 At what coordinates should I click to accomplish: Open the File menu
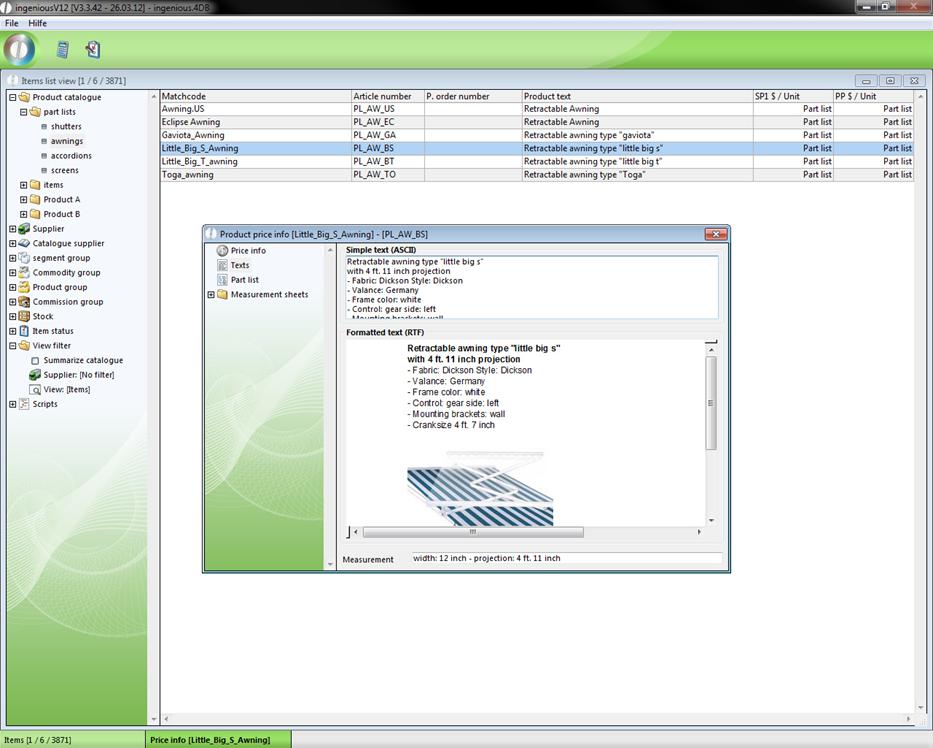[x=12, y=23]
